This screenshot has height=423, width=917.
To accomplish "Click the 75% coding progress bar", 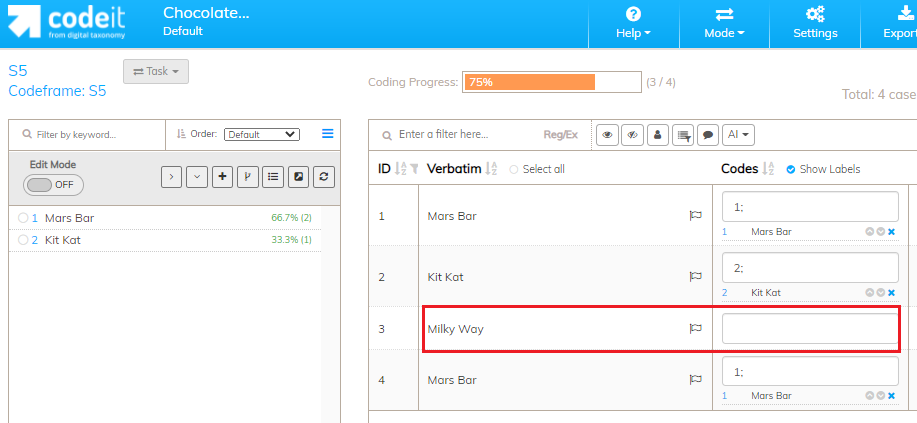I will 551,82.
